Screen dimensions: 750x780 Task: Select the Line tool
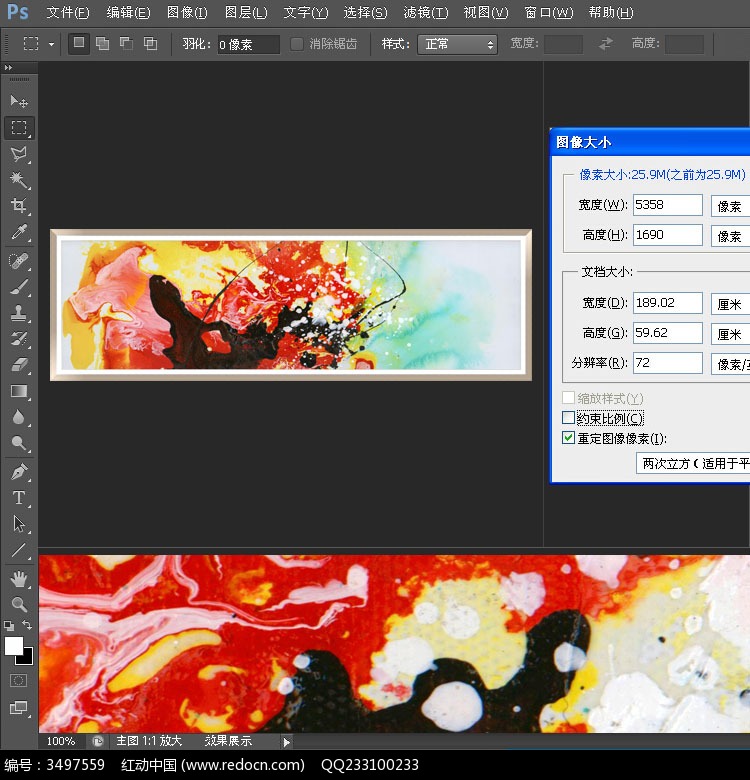(19, 550)
